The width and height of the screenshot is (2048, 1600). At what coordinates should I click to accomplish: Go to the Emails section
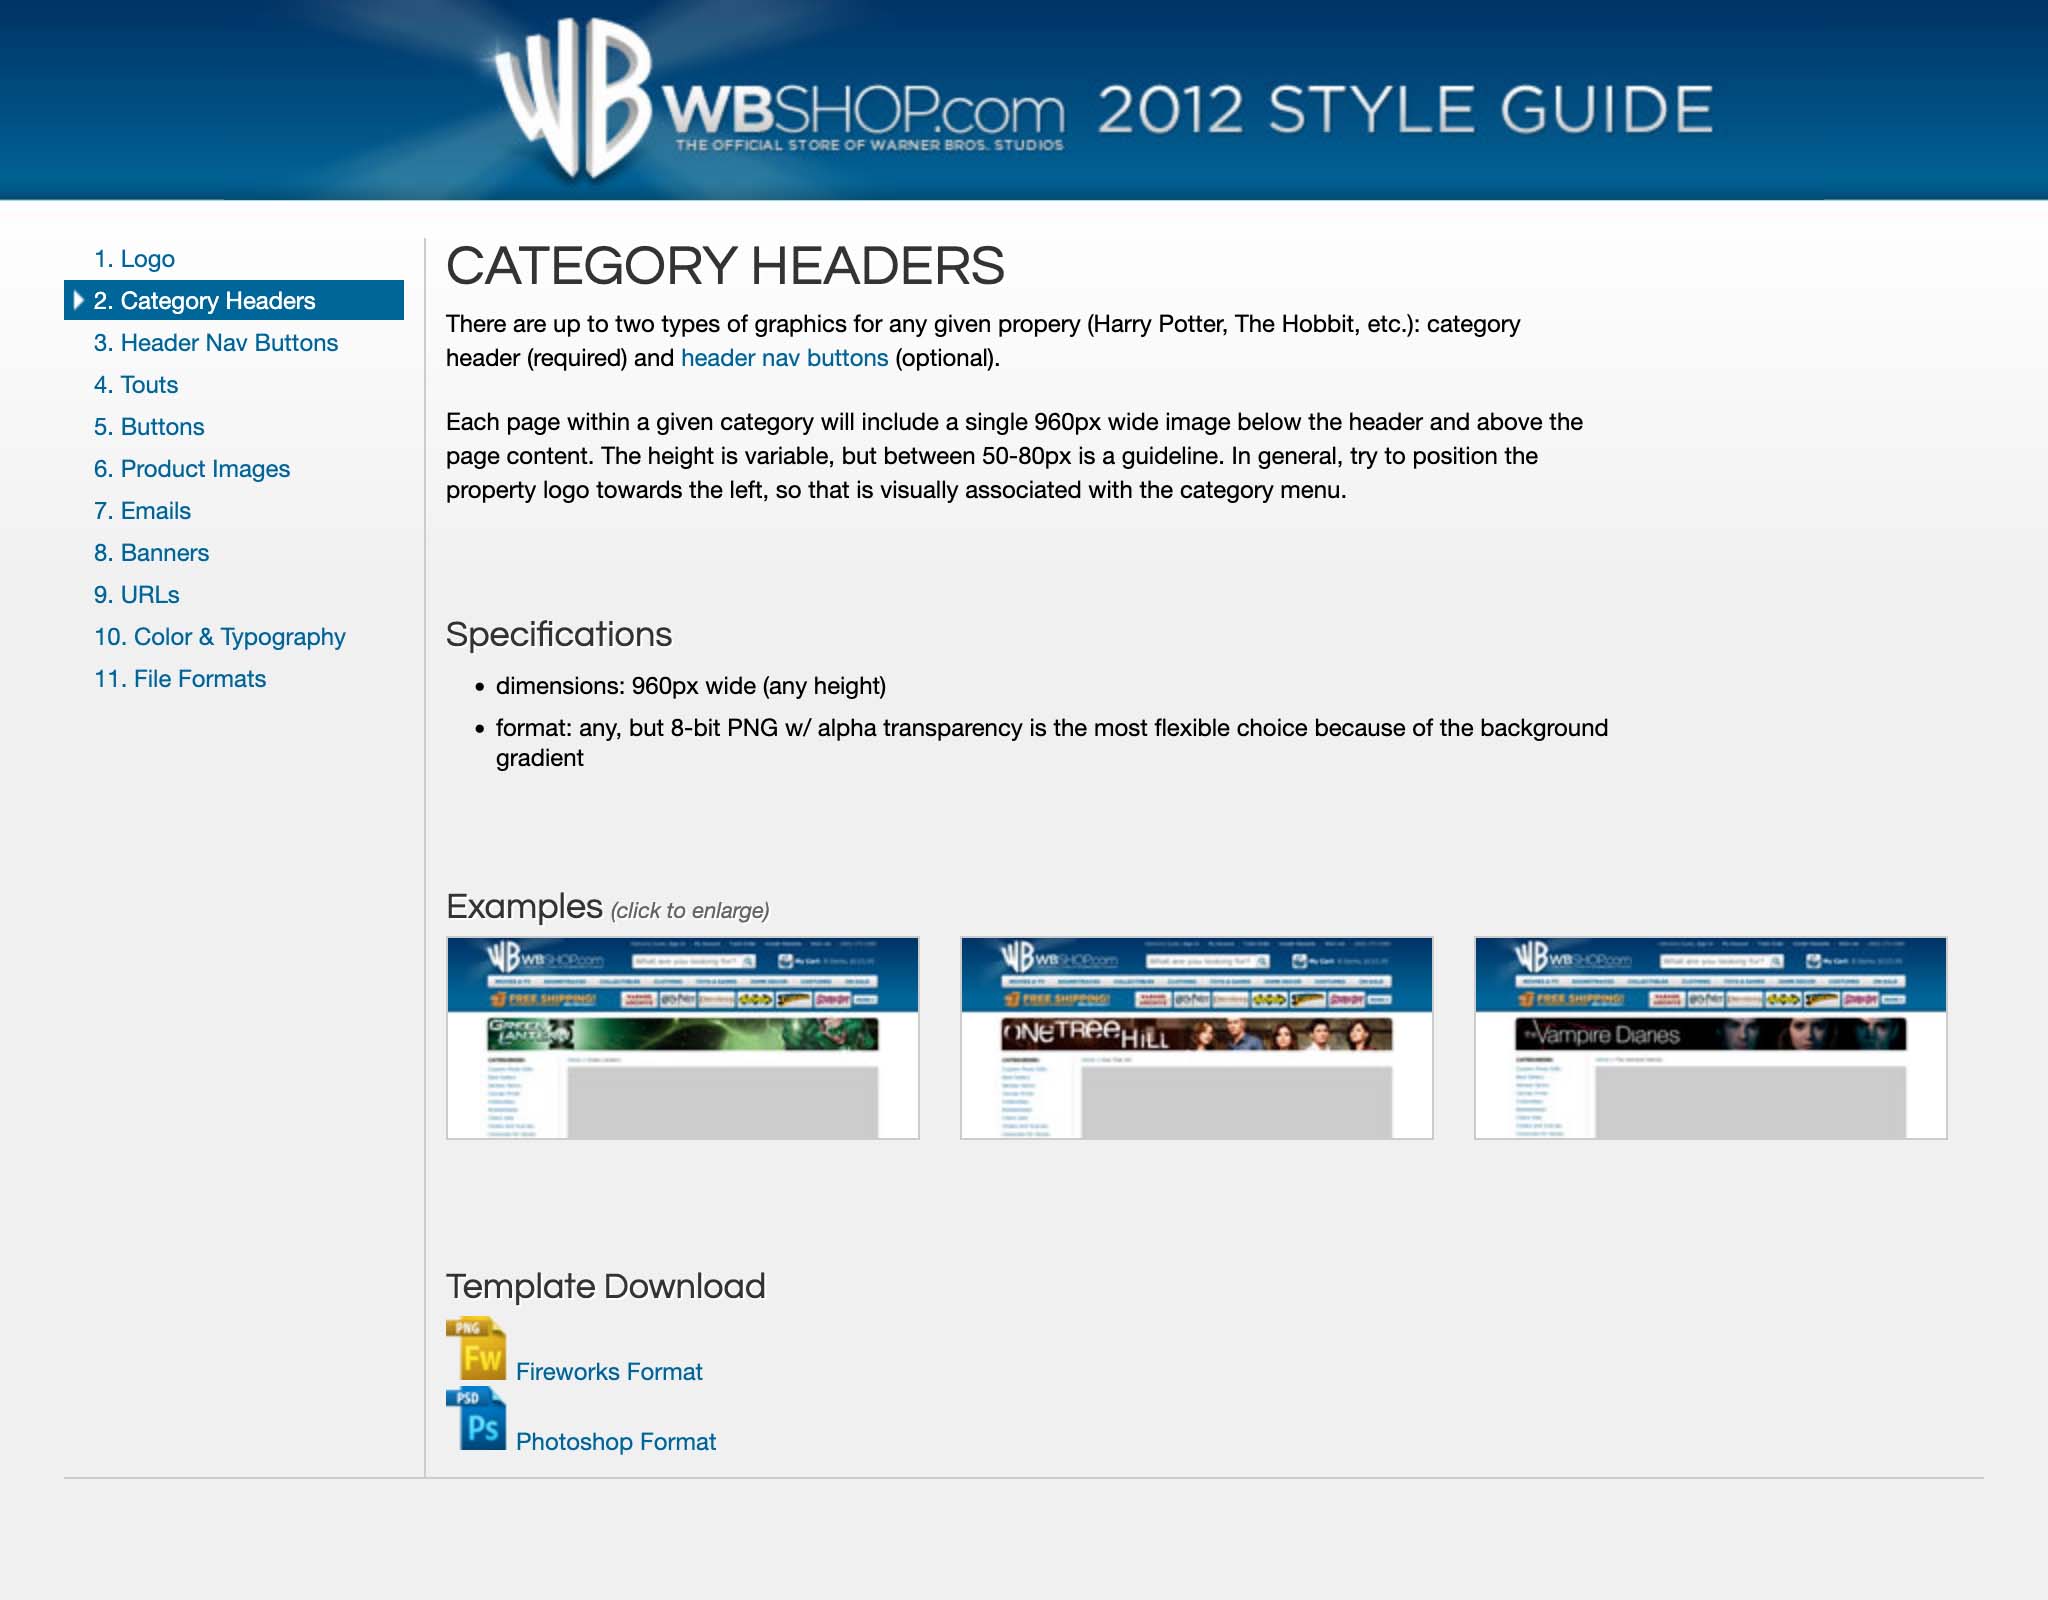click(142, 511)
